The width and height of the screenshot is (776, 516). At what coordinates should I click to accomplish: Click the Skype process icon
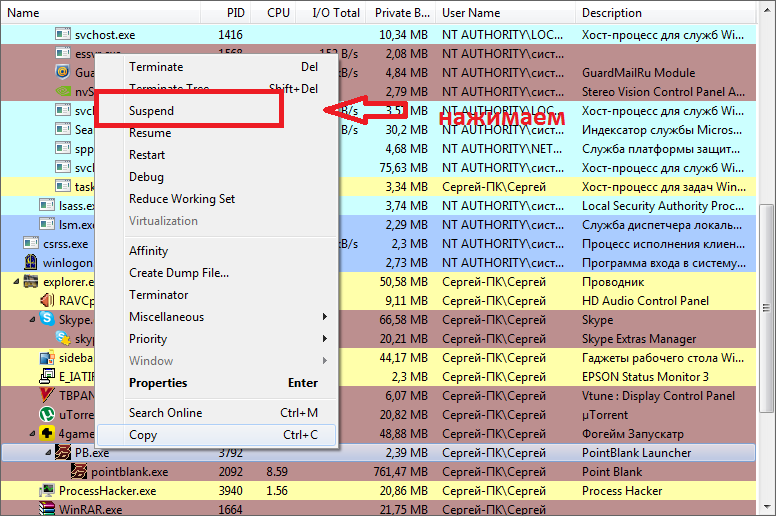click(47, 319)
